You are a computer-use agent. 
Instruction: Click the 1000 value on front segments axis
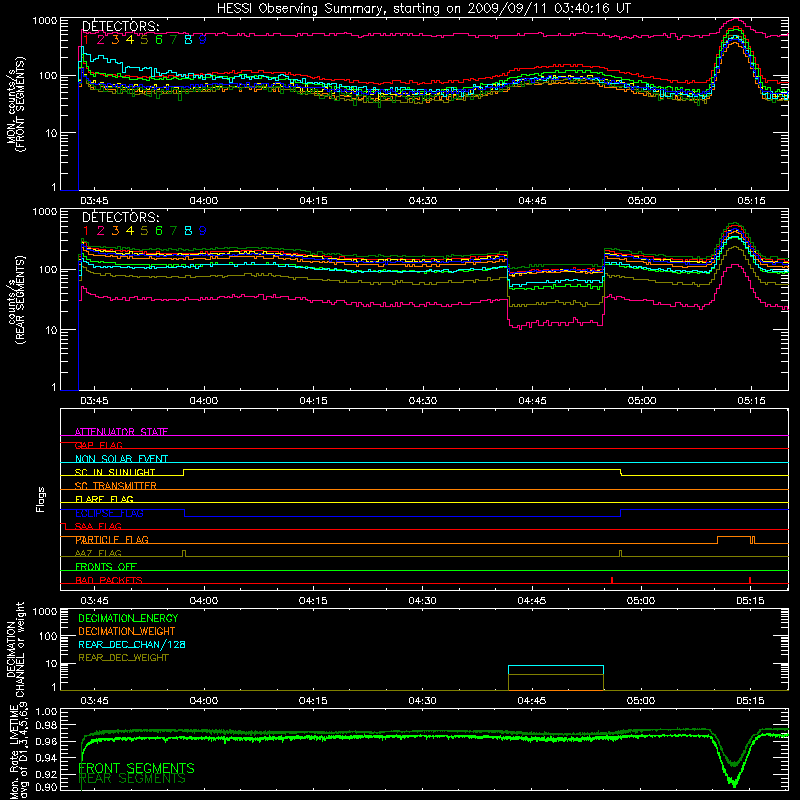pyautogui.click(x=44, y=21)
